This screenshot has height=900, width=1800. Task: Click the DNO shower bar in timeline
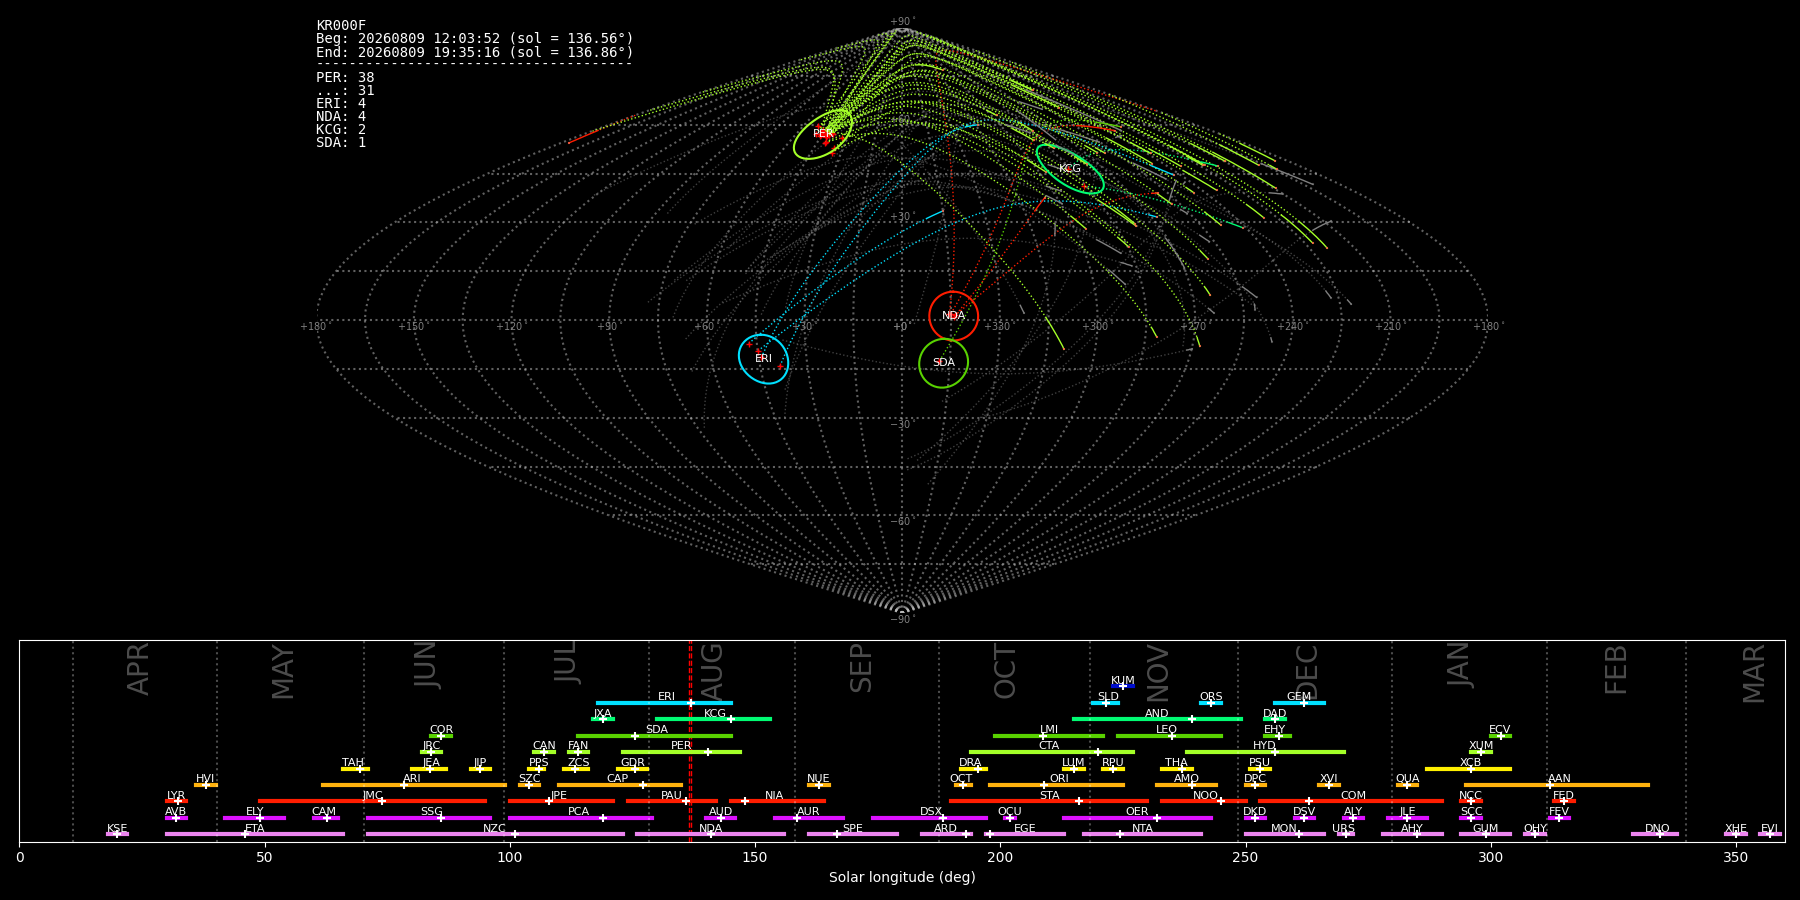[1655, 834]
